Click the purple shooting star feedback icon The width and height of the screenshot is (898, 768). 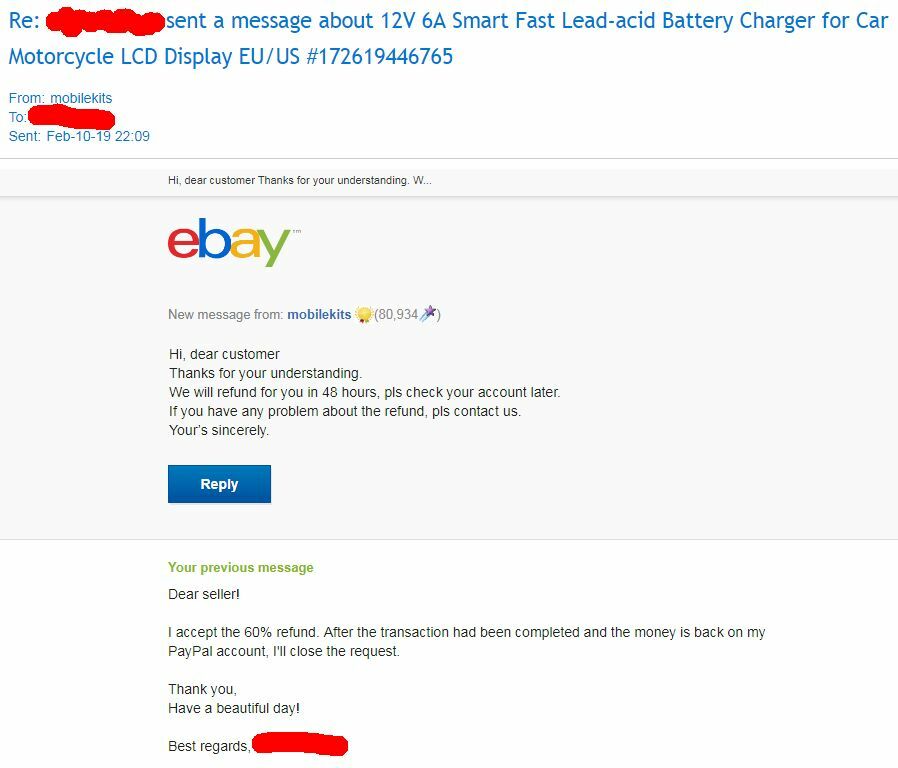(x=428, y=314)
